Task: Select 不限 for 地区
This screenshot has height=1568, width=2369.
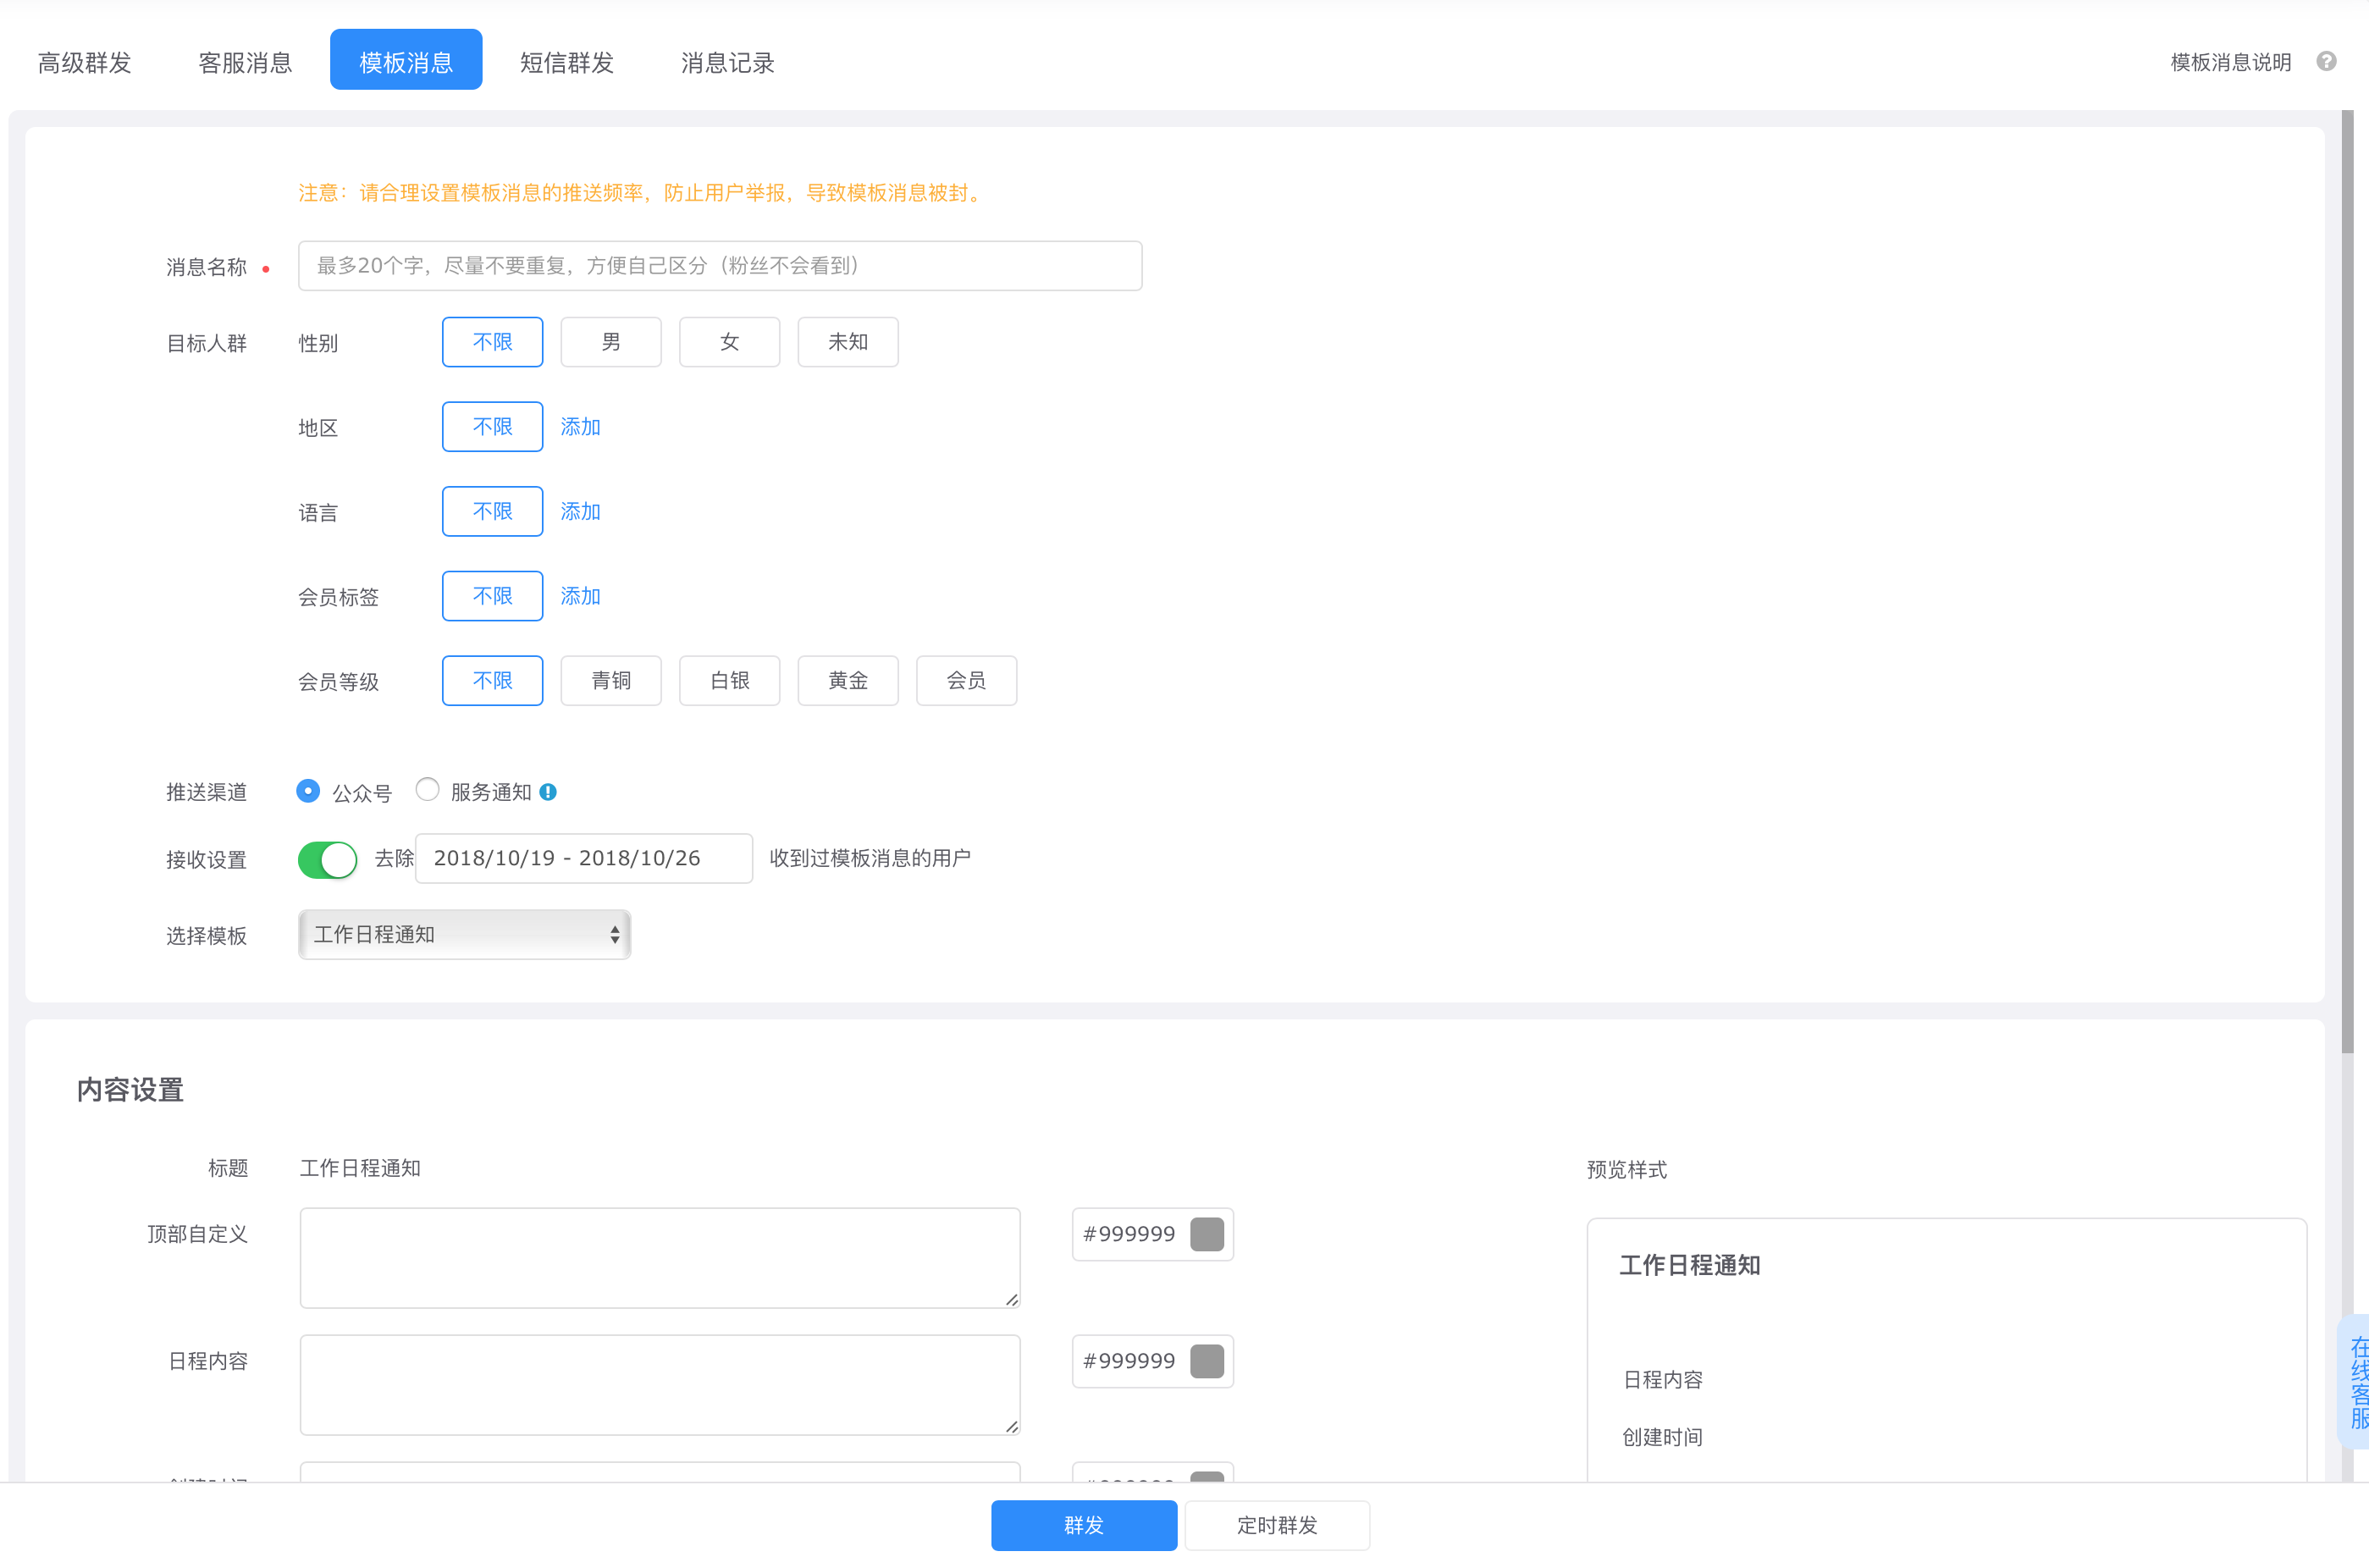Action: point(493,427)
